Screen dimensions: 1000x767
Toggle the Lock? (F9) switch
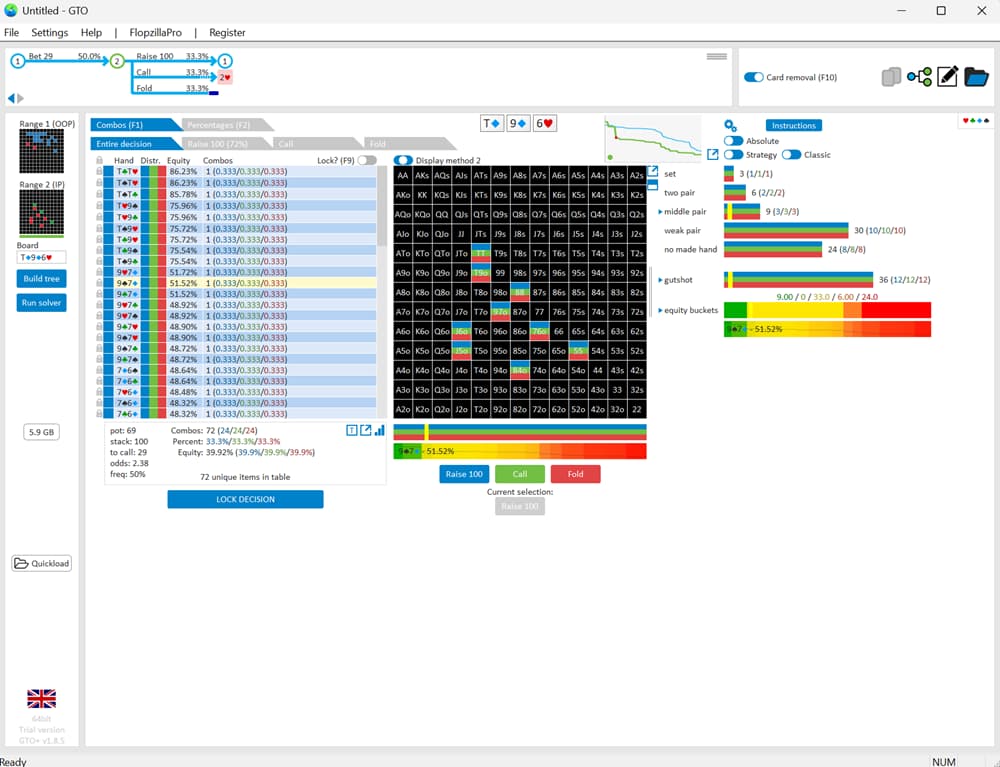coord(367,161)
